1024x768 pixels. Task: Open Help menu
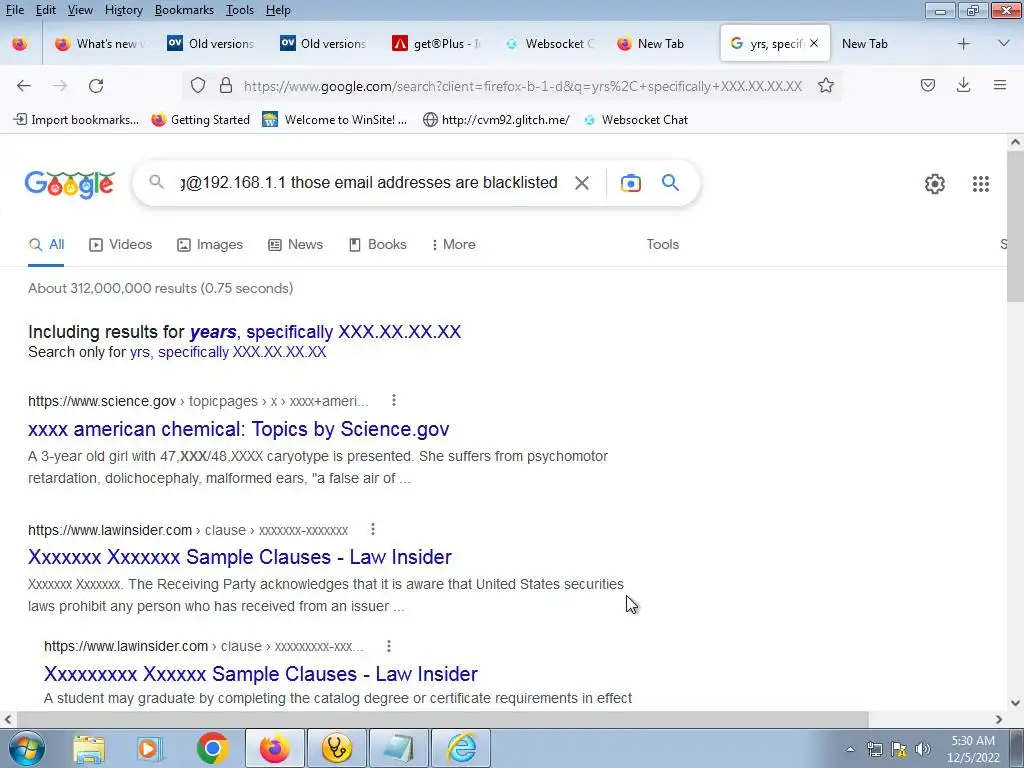pos(278,10)
